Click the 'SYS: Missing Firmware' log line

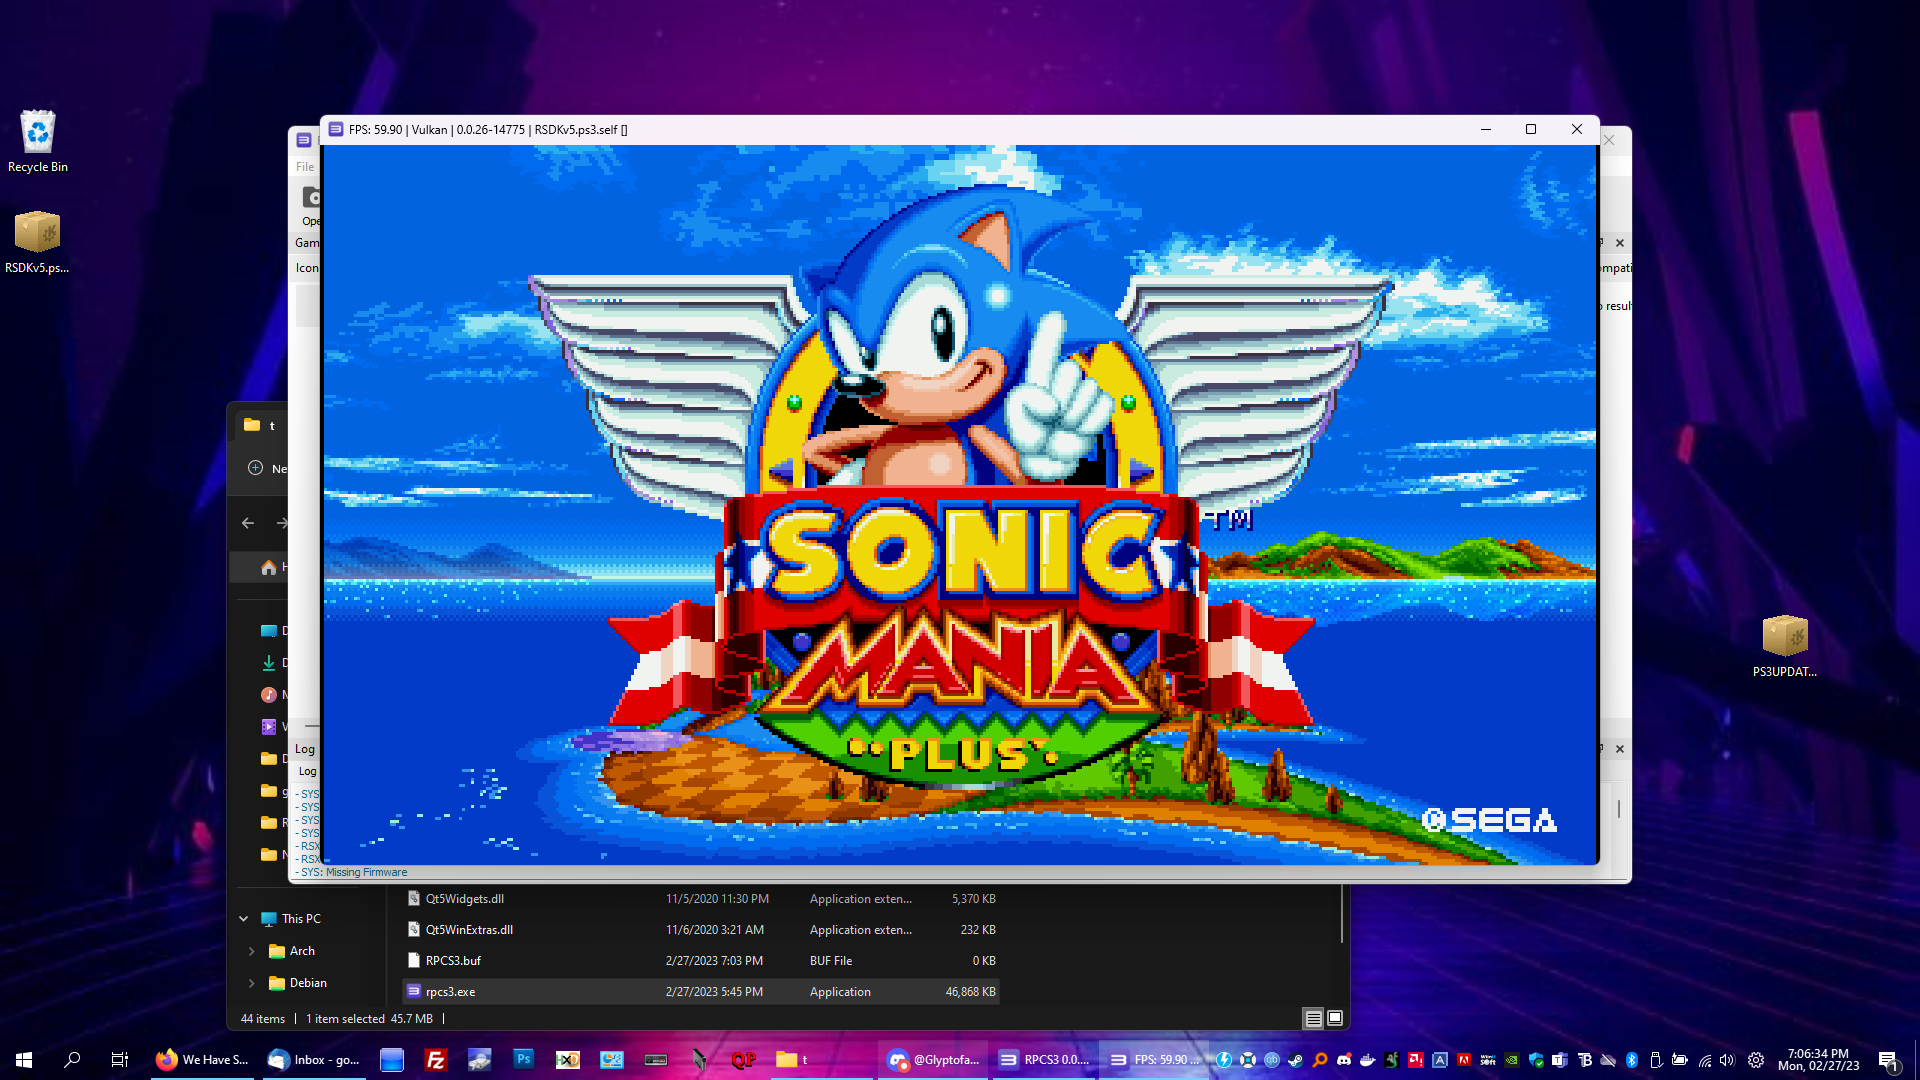click(355, 873)
